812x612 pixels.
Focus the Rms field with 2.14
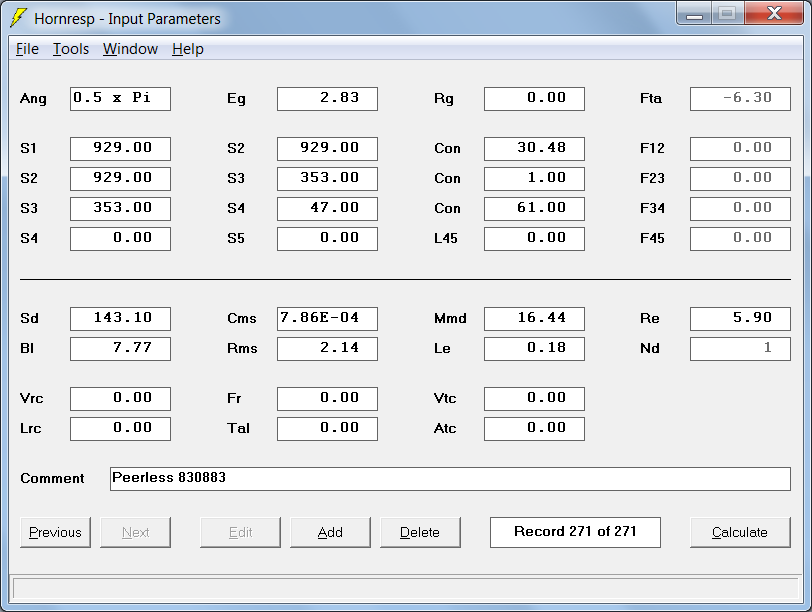coord(327,349)
